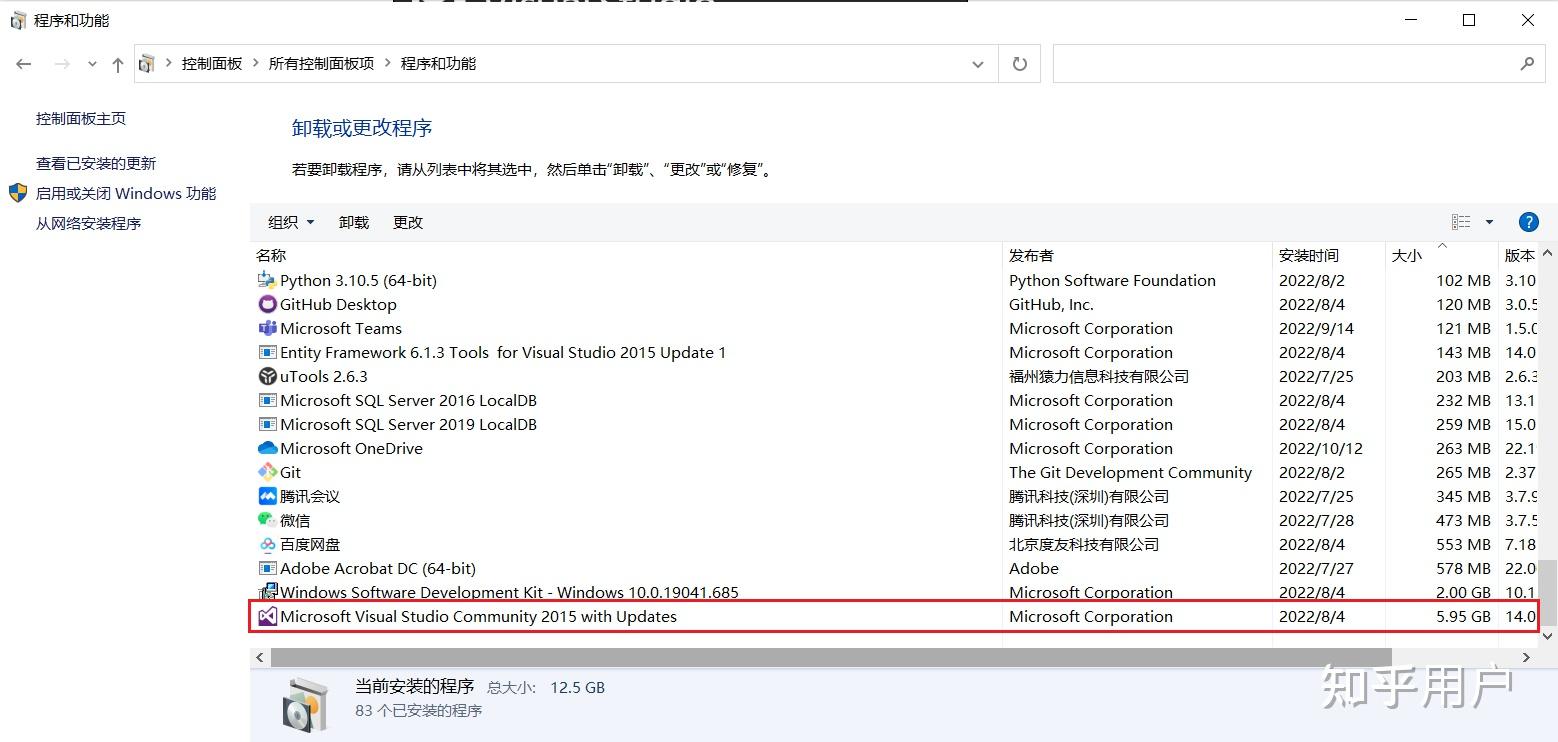Go back with the left arrow
The height and width of the screenshot is (742, 1558).
[x=24, y=64]
